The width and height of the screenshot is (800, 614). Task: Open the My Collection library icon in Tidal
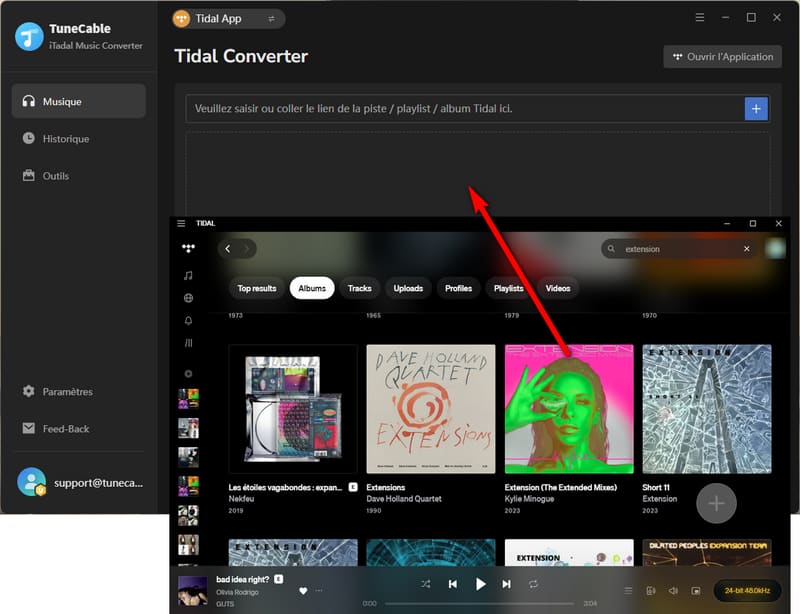tap(188, 343)
